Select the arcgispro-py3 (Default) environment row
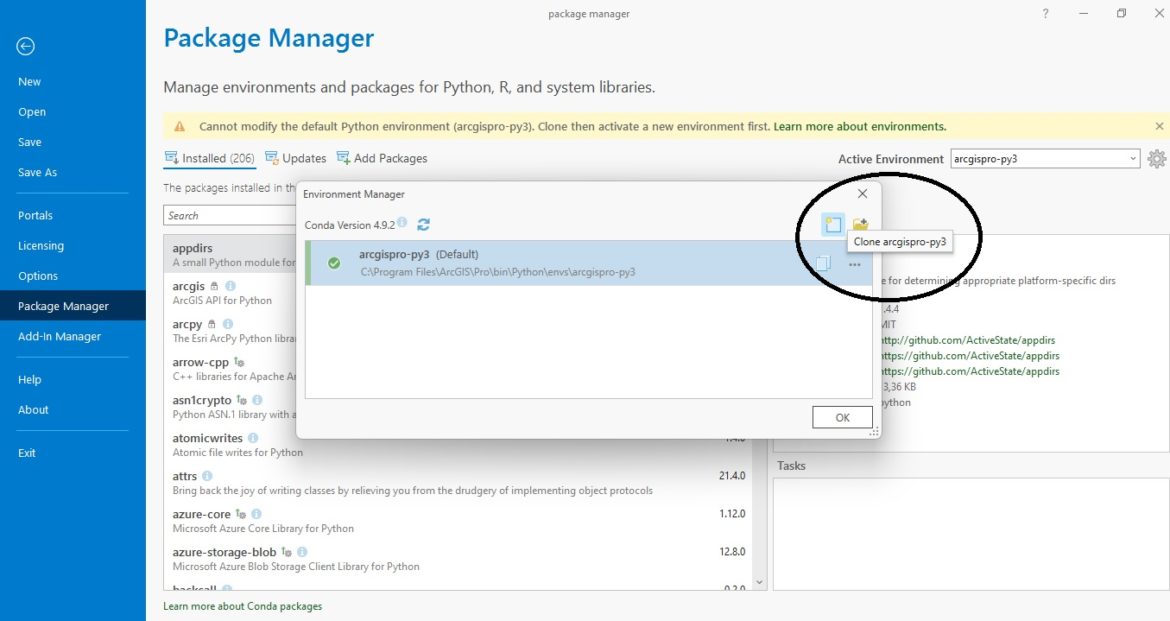The height and width of the screenshot is (621, 1170). tap(588, 263)
